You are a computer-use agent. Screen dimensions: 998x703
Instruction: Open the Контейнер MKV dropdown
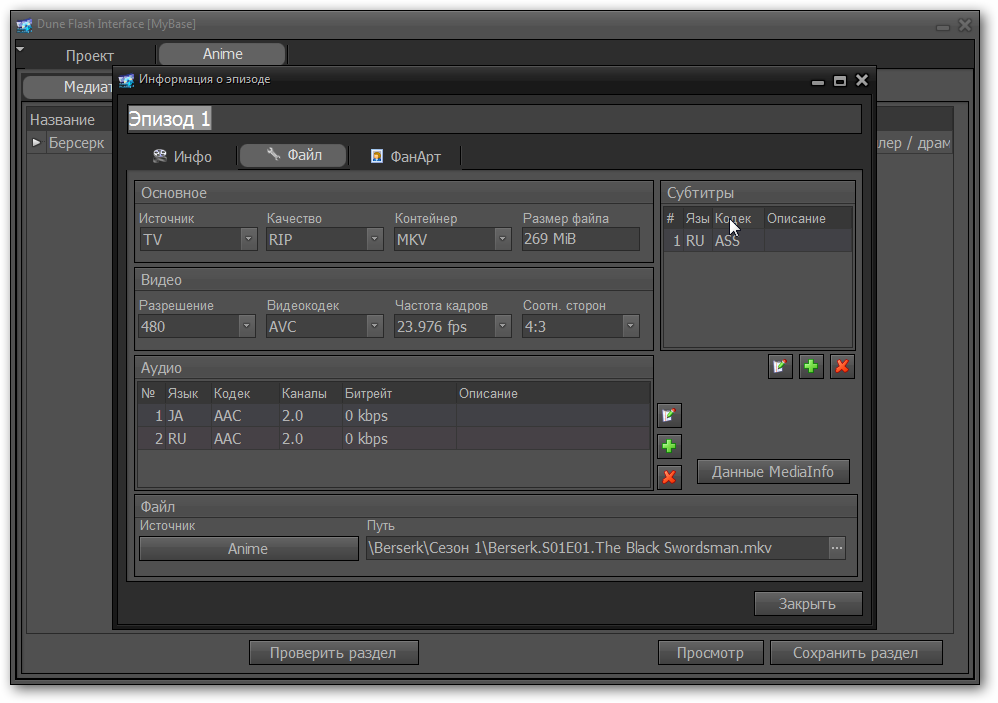coord(503,240)
